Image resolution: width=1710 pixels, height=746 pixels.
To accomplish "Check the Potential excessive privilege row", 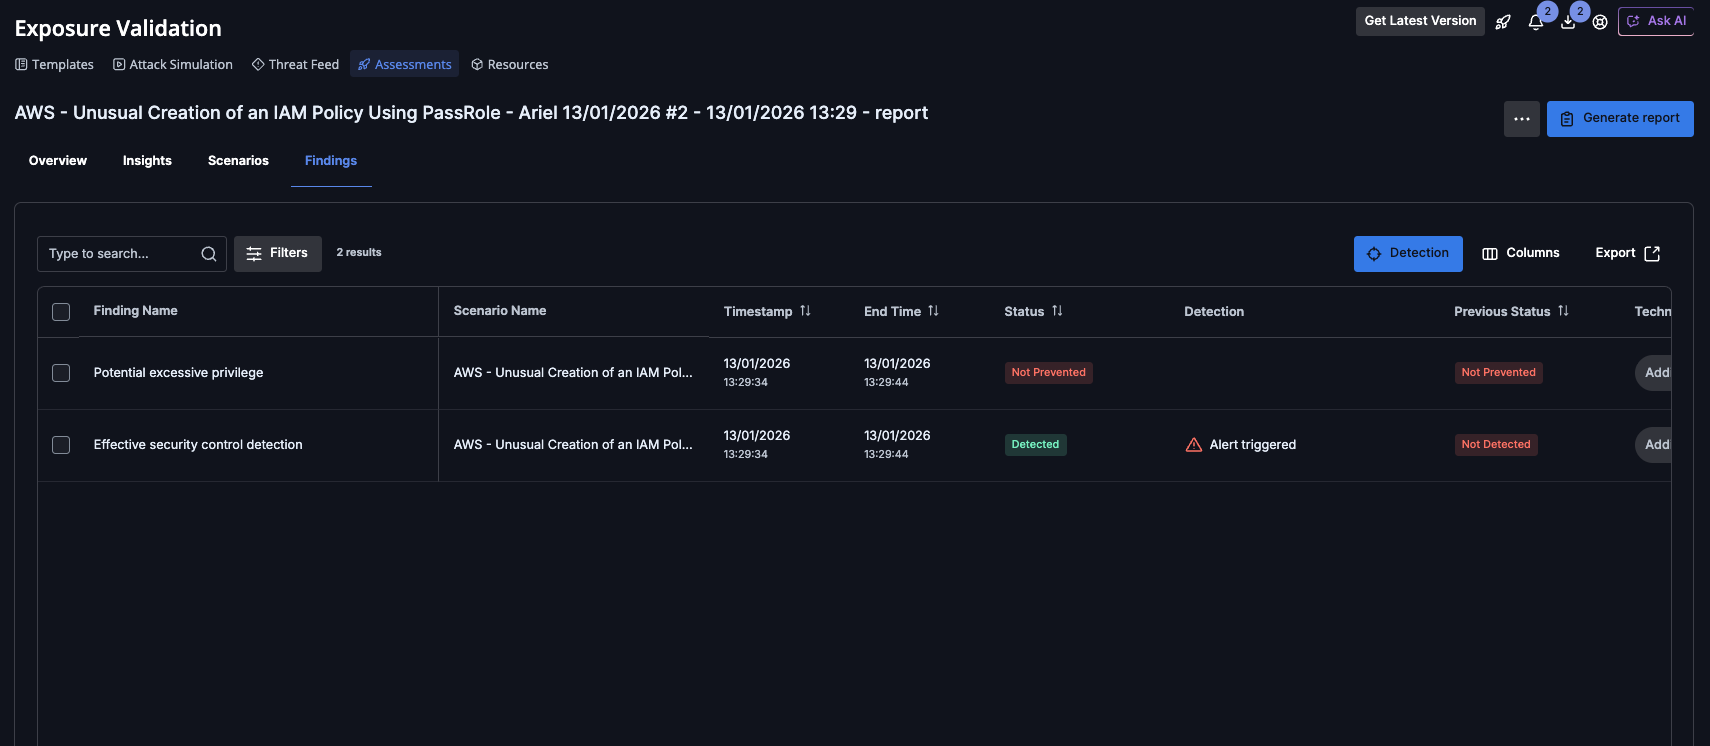I will tap(61, 373).
